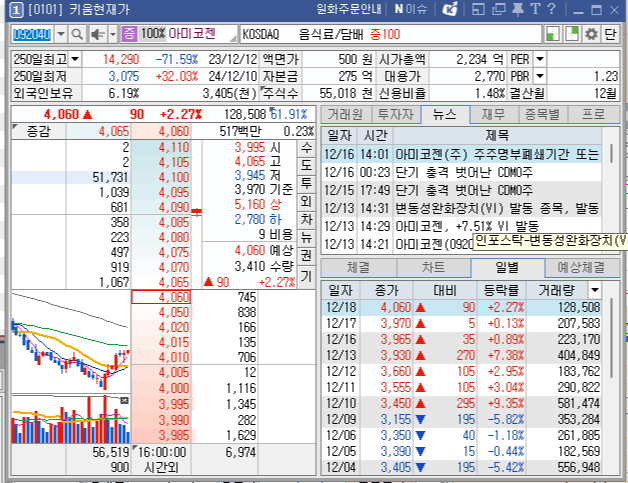Click the window layout icon in title bar

tap(479, 9)
